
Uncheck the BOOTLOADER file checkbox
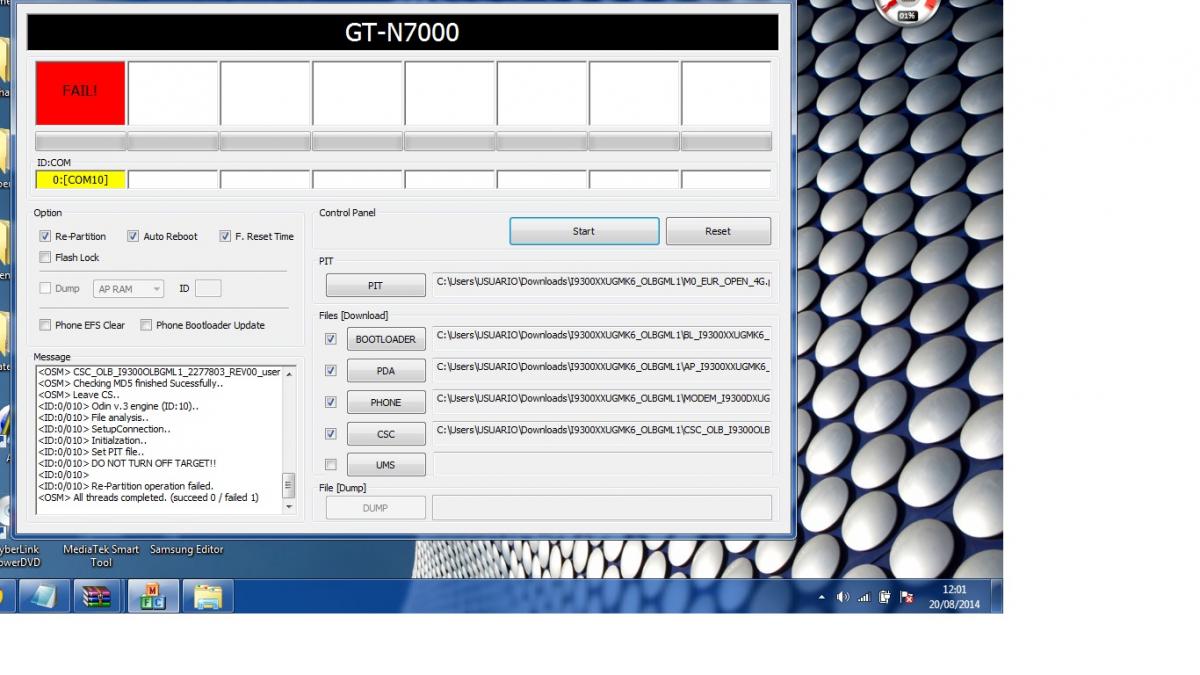[x=331, y=339]
